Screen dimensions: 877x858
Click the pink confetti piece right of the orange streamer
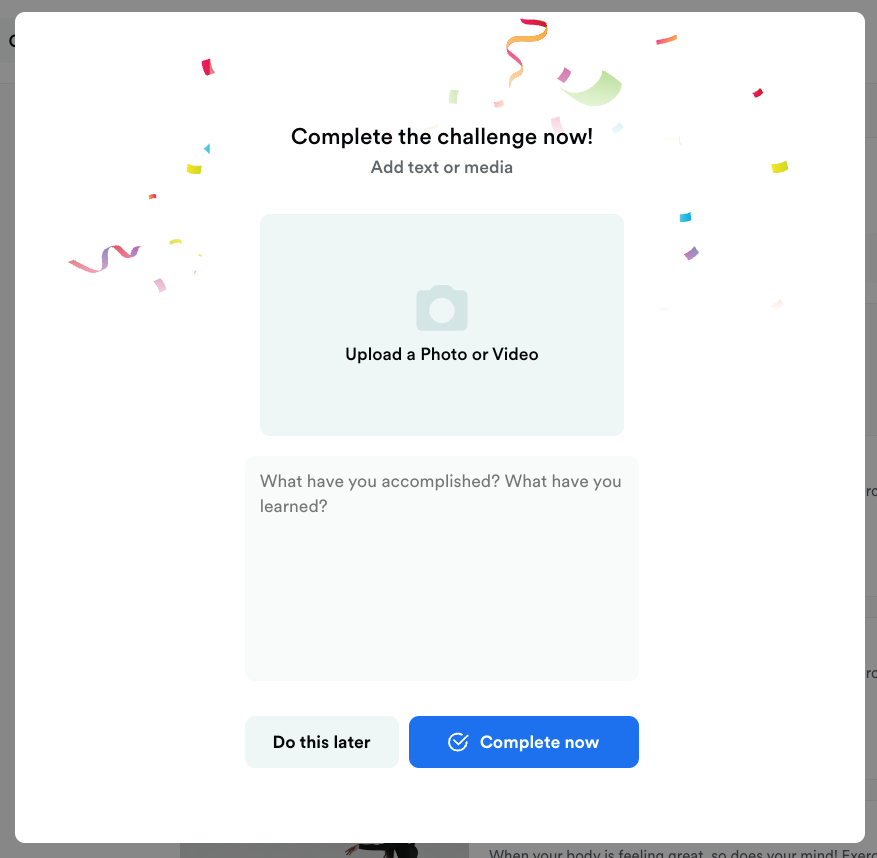point(564,74)
